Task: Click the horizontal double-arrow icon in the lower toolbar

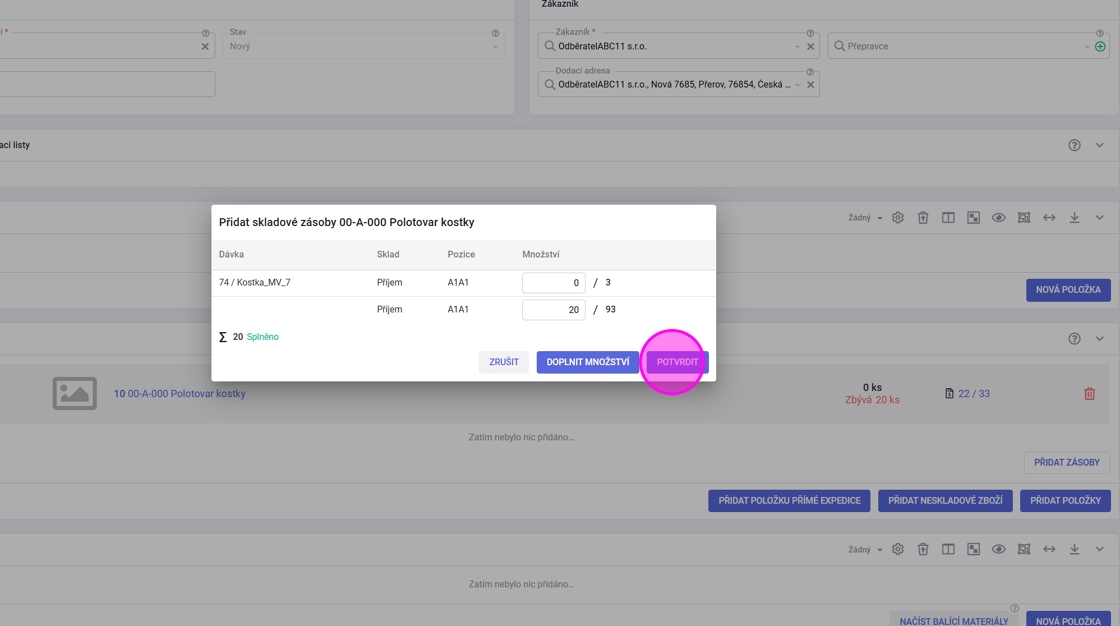Action: pyautogui.click(x=1049, y=549)
